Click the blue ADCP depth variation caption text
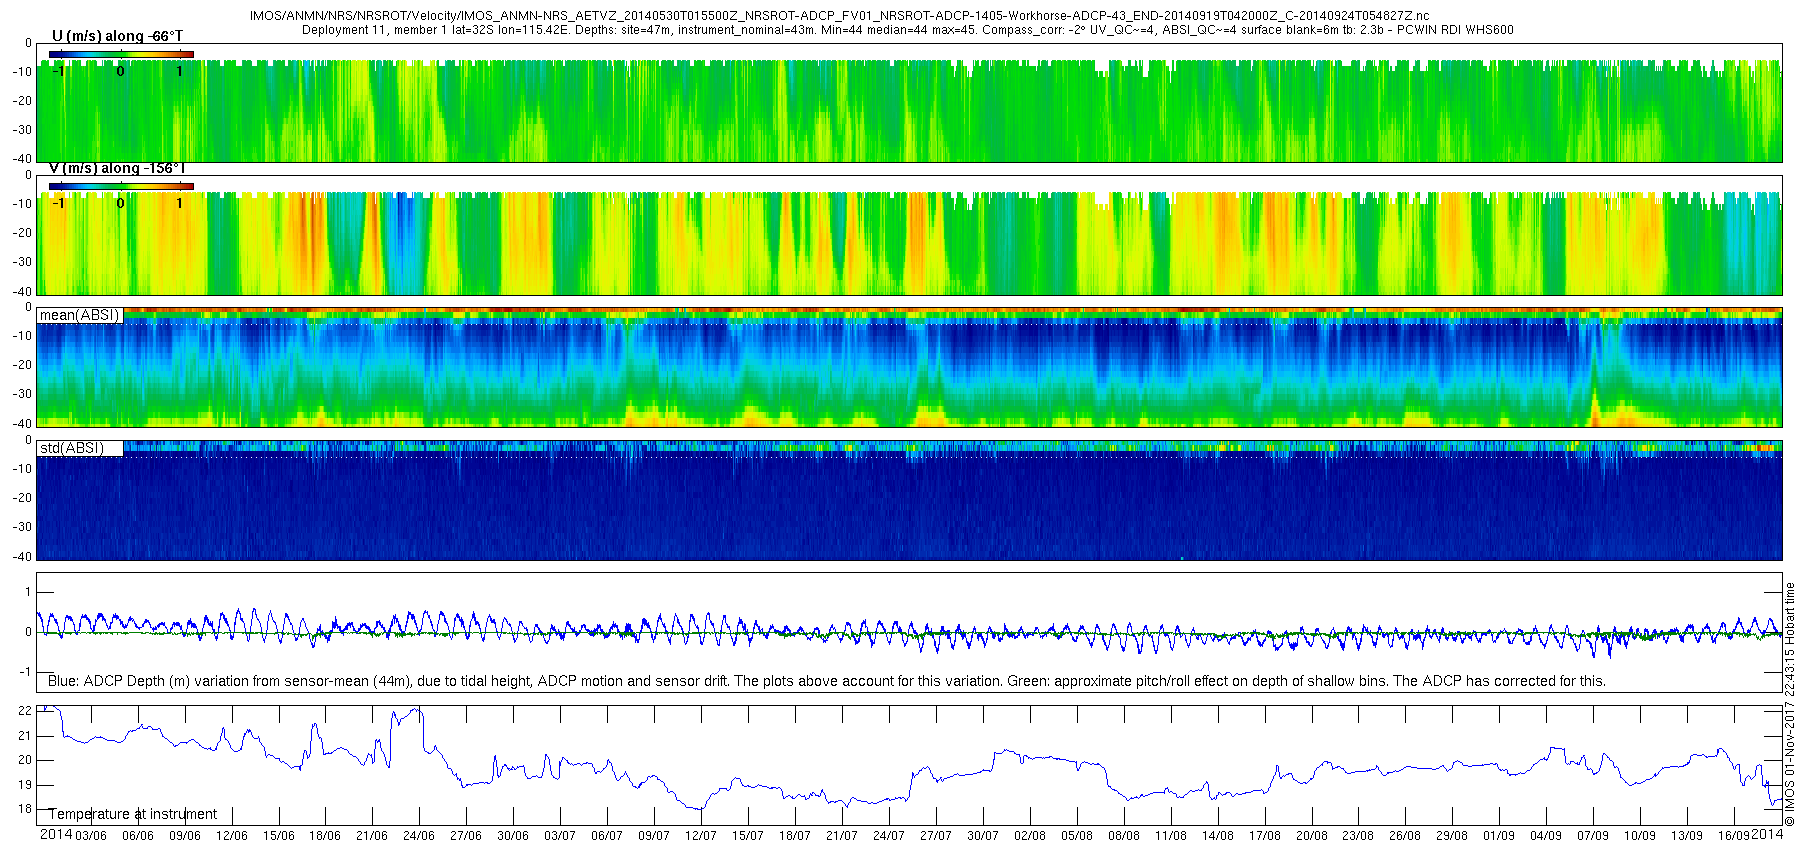 827,681
